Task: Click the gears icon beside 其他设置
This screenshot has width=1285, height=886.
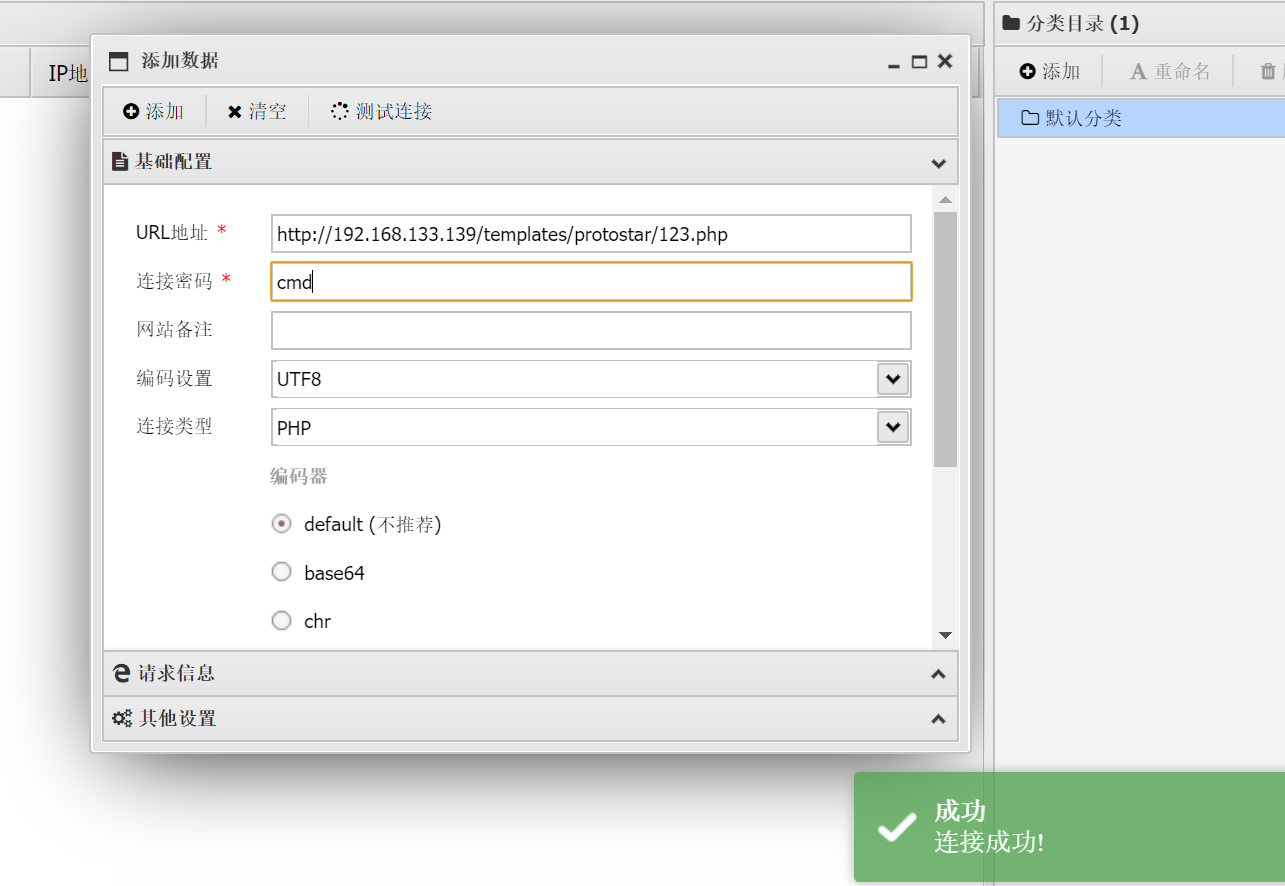Action: coord(122,719)
